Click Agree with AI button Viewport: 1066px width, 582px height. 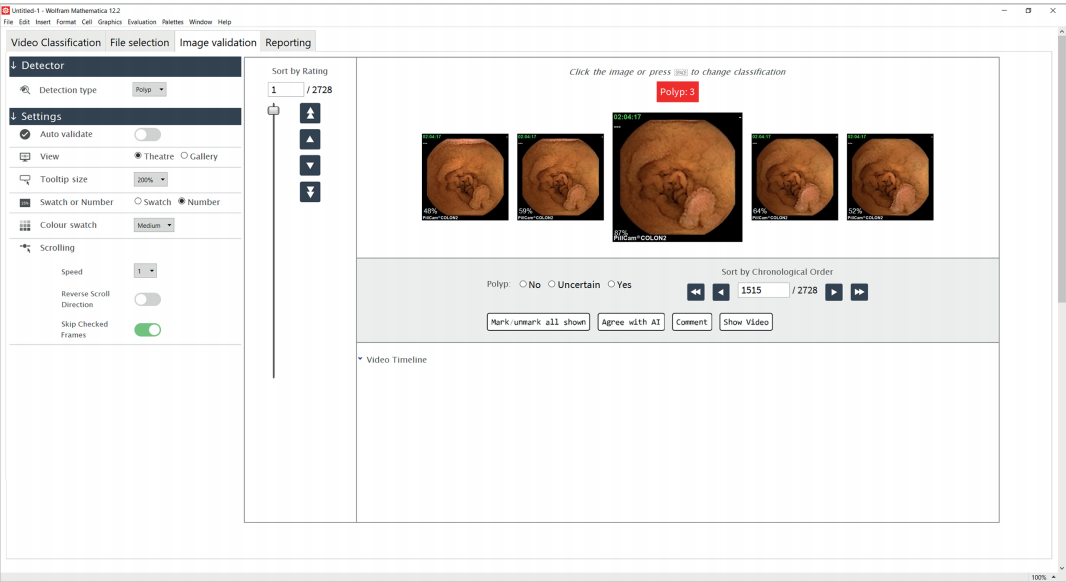pyautogui.click(x=631, y=322)
